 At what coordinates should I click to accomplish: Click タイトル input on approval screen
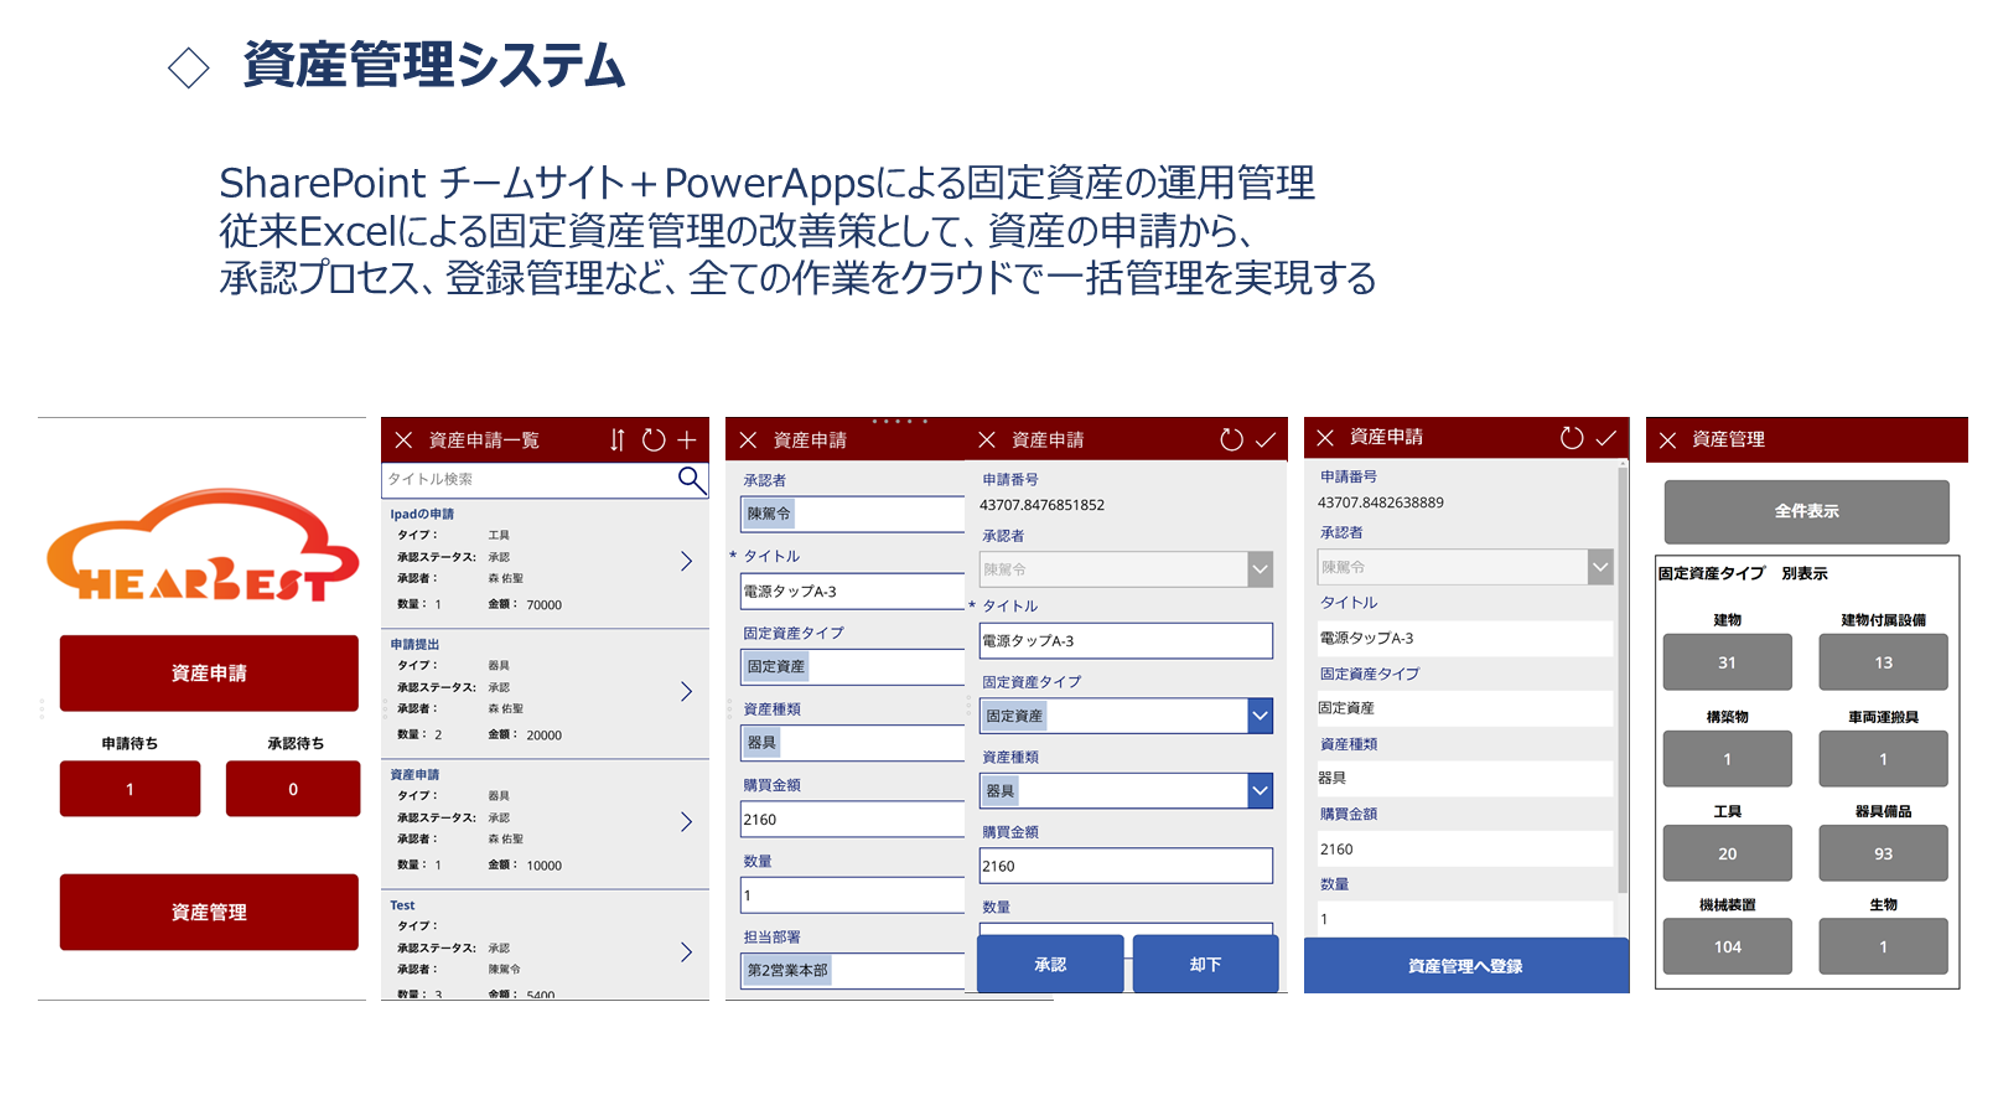[x=1126, y=641]
